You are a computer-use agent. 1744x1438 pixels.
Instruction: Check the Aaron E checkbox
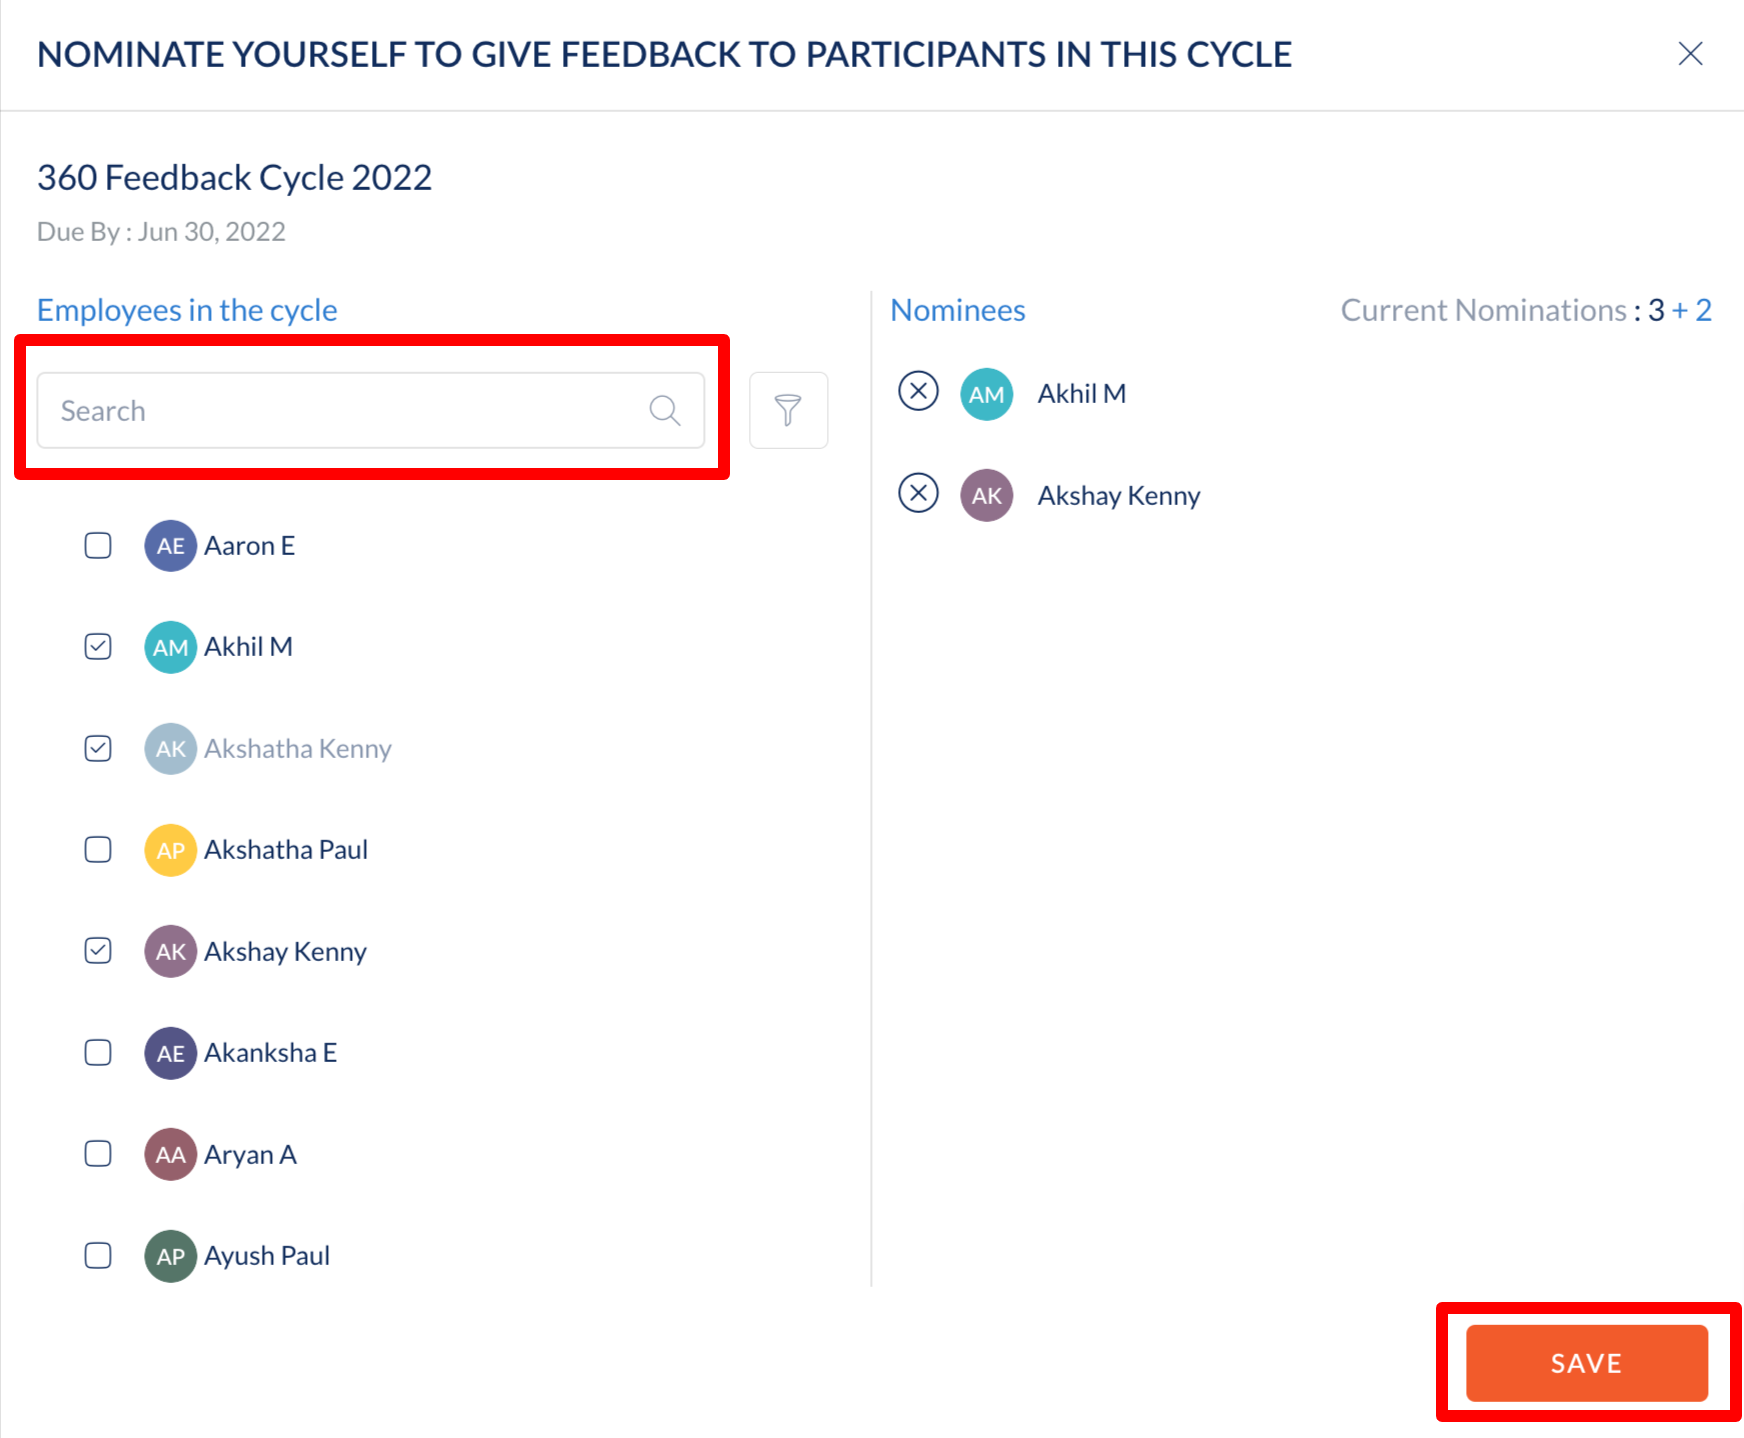(x=98, y=546)
